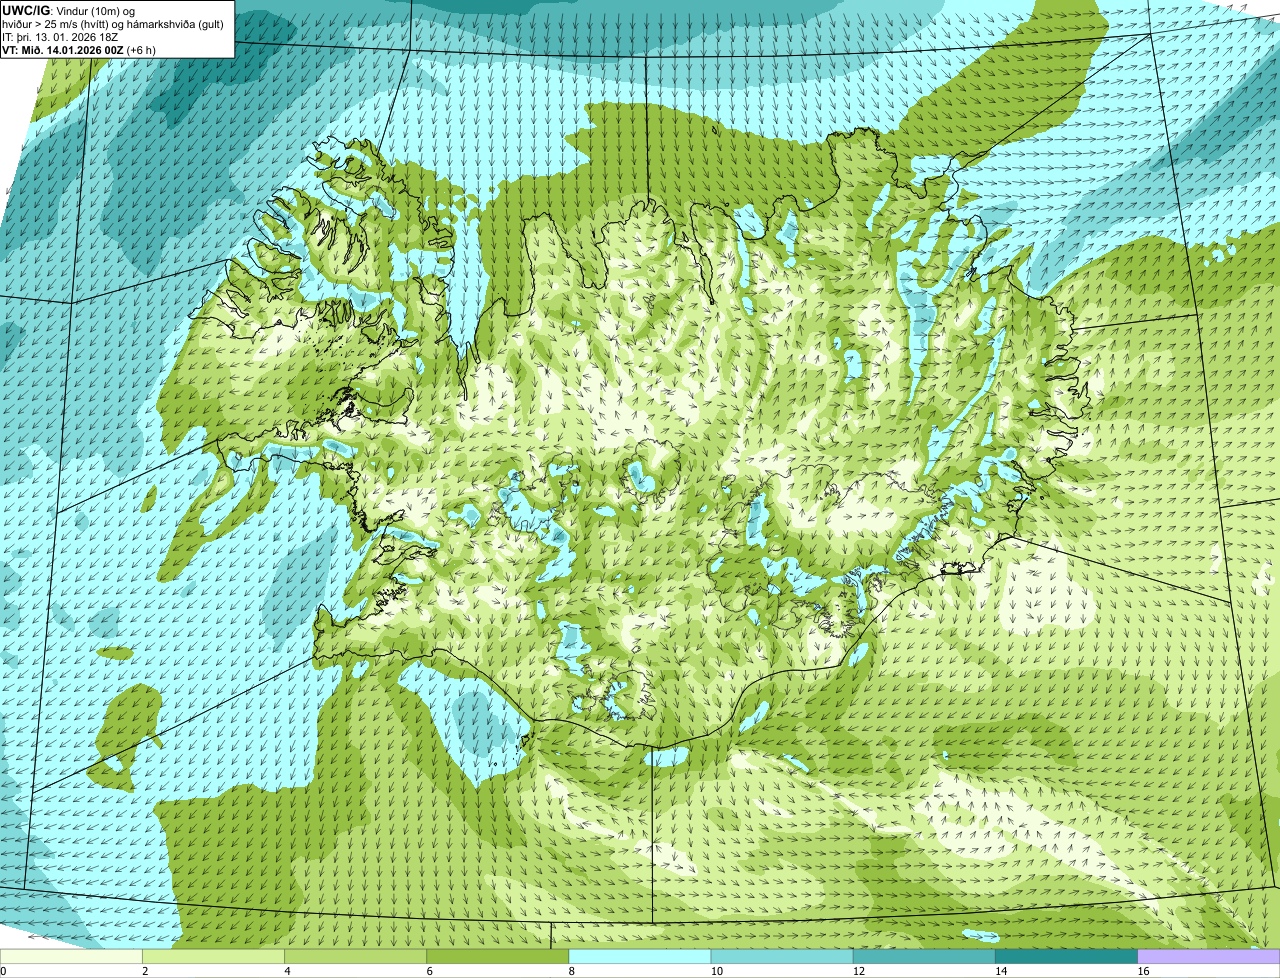This screenshot has height=978, width=1280.
Task: Click the '12' label on the wind scale
Action: pyautogui.click(x=858, y=971)
